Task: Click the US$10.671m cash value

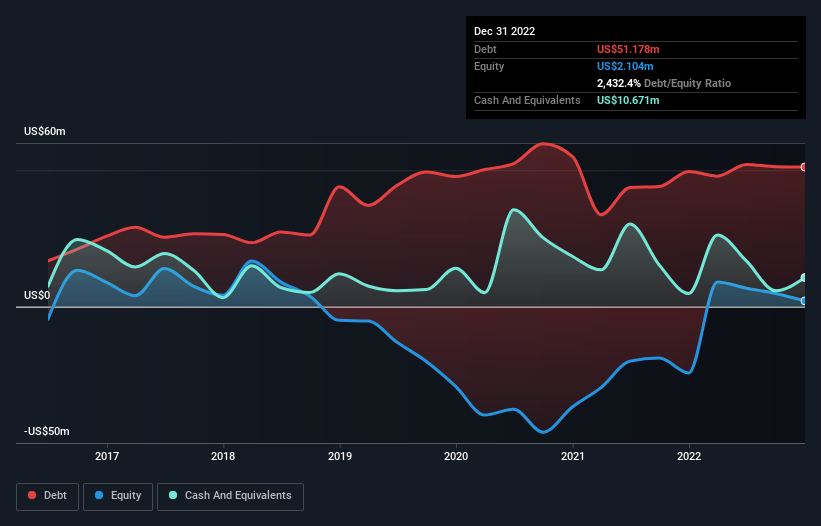Action: [628, 100]
